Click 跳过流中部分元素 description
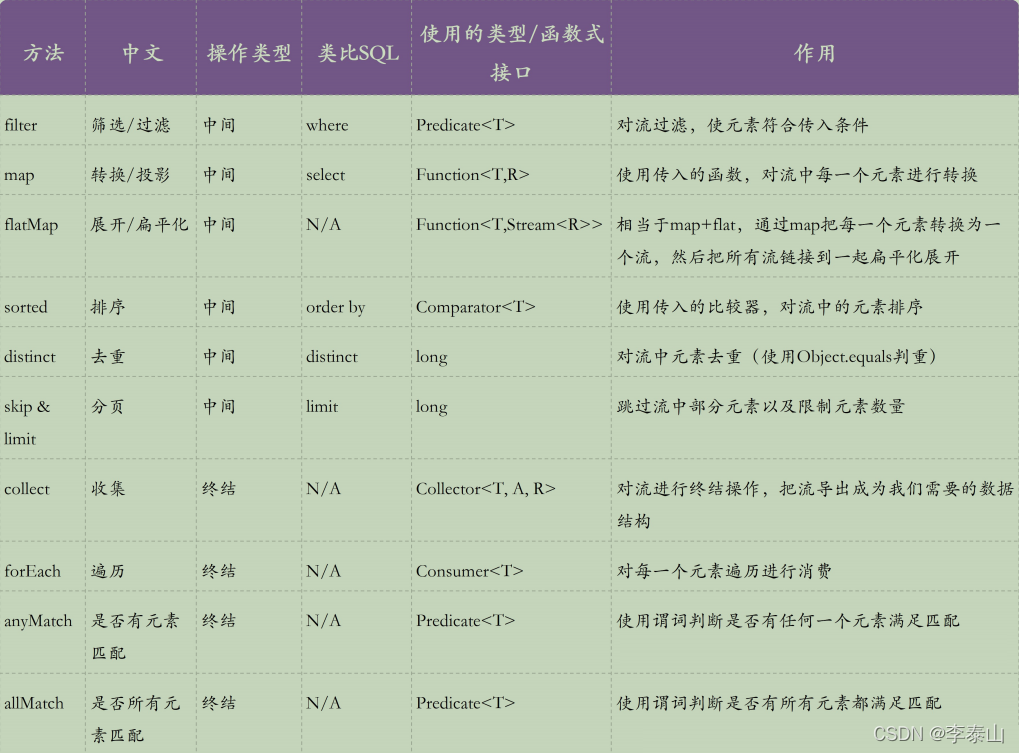This screenshot has width=1019, height=753. [x=760, y=407]
